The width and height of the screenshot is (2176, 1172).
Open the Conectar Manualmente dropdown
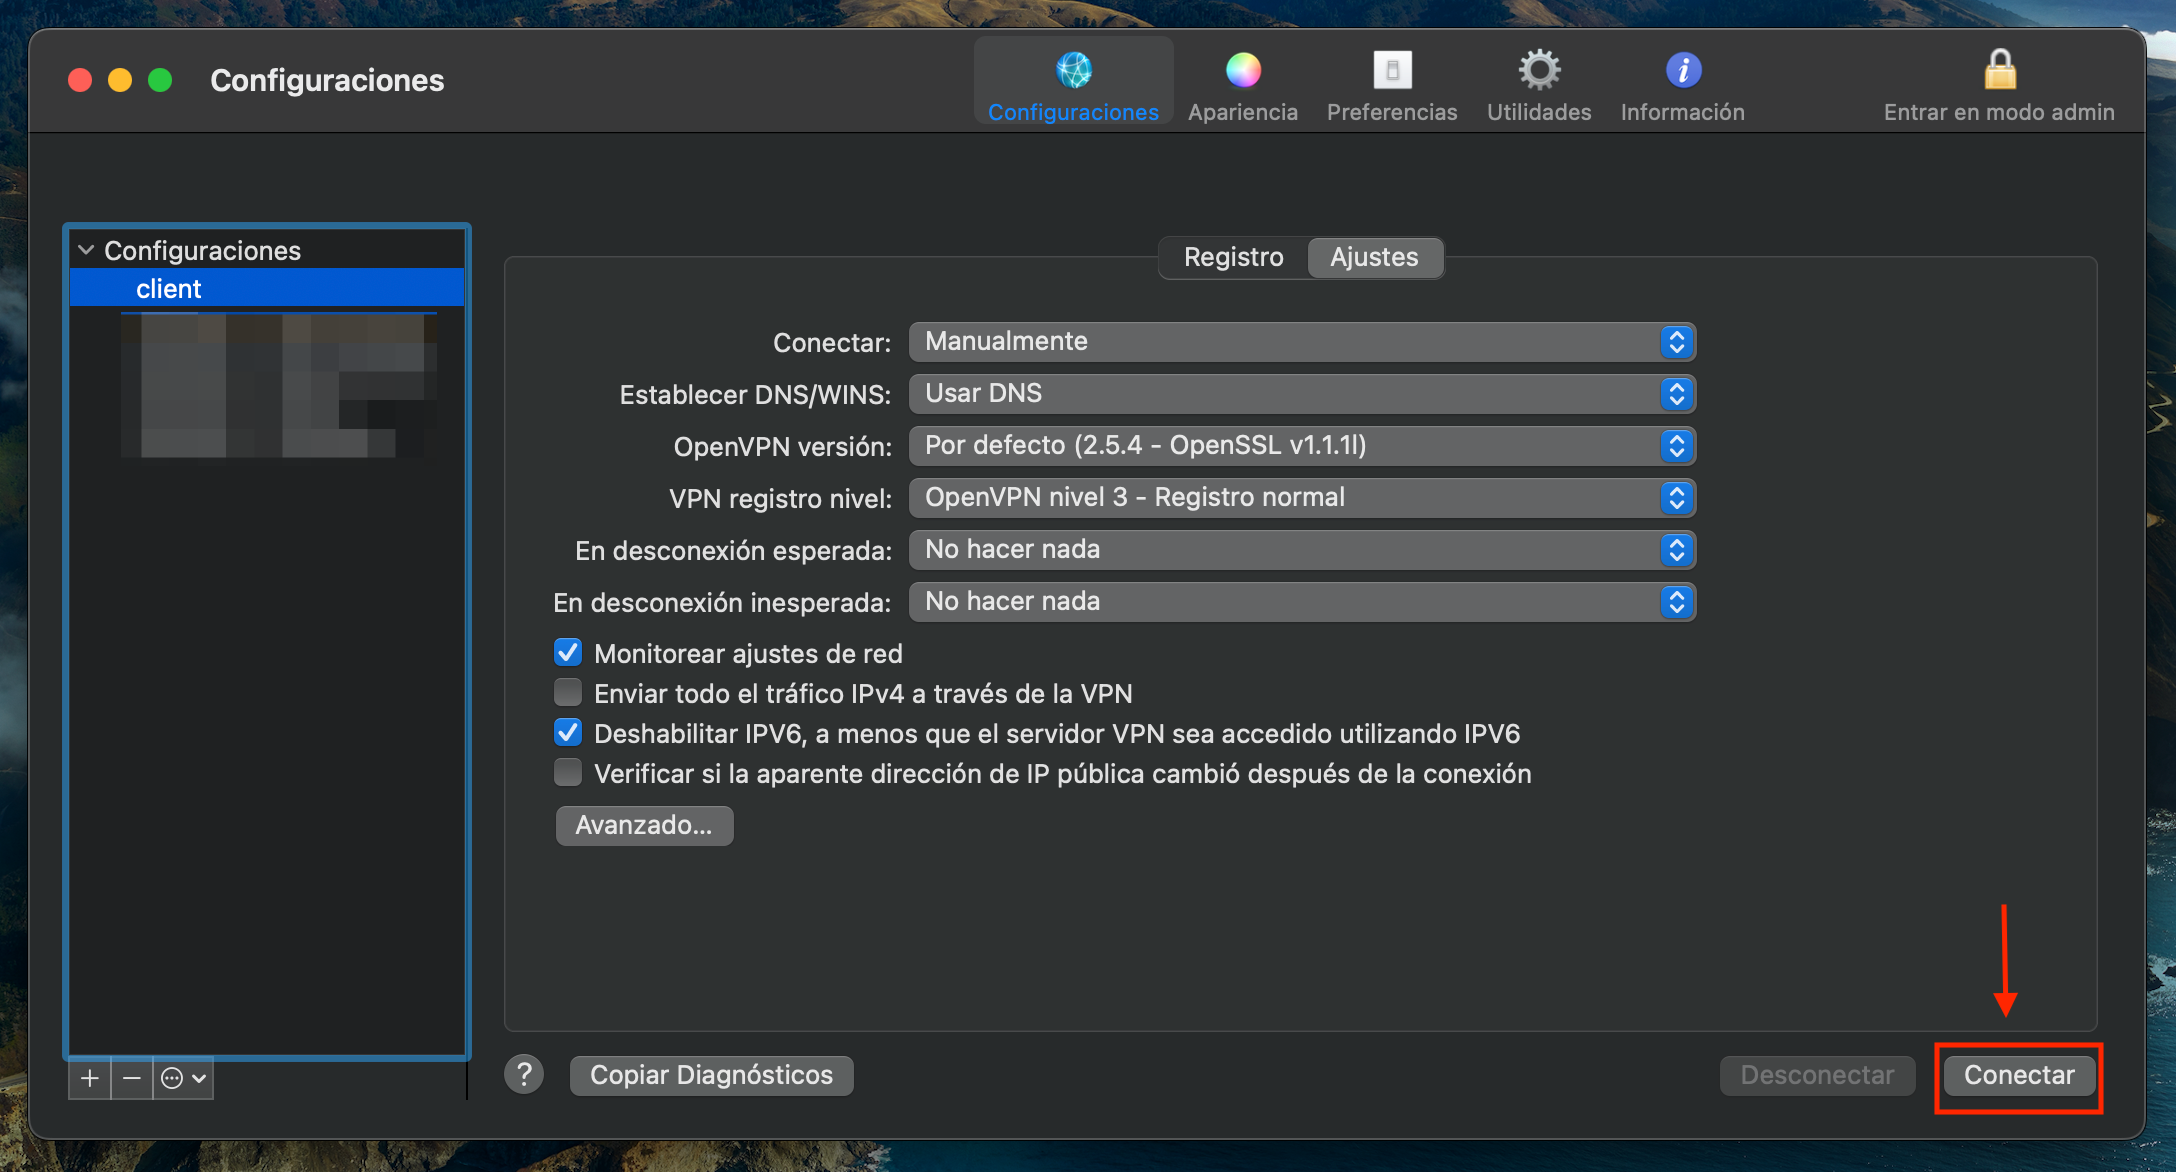click(x=1302, y=342)
